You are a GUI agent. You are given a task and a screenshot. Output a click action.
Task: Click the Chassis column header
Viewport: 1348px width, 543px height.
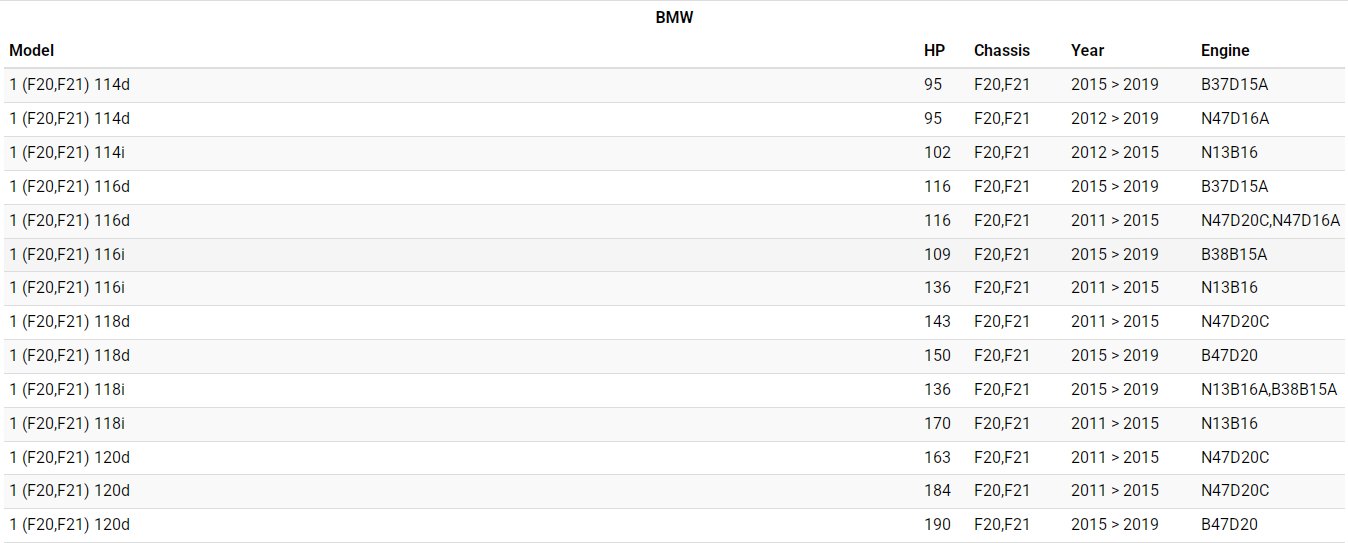pyautogui.click(x=1001, y=50)
